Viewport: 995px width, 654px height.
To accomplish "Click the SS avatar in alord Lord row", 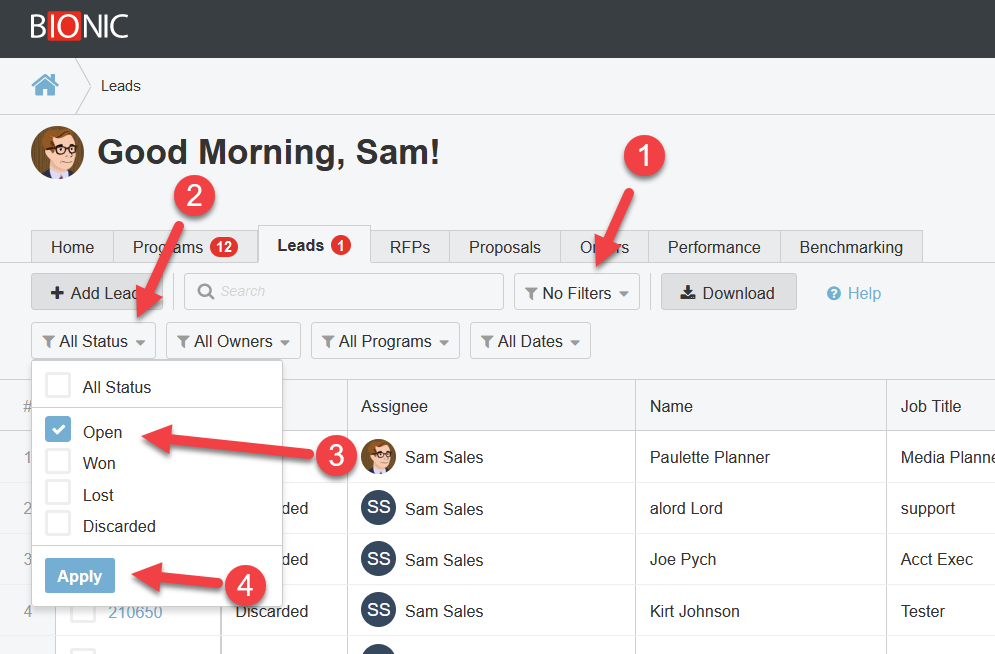I will 378,508.
